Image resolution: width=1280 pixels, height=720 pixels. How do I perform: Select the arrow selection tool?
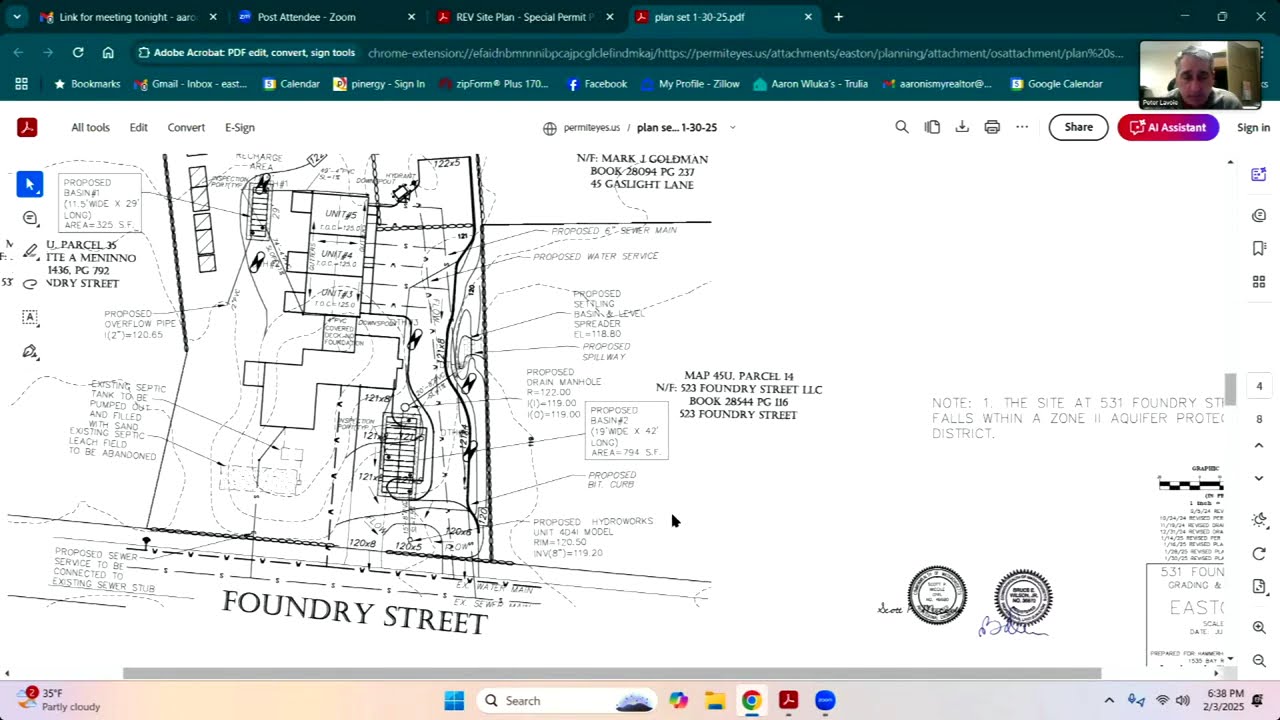pos(30,184)
